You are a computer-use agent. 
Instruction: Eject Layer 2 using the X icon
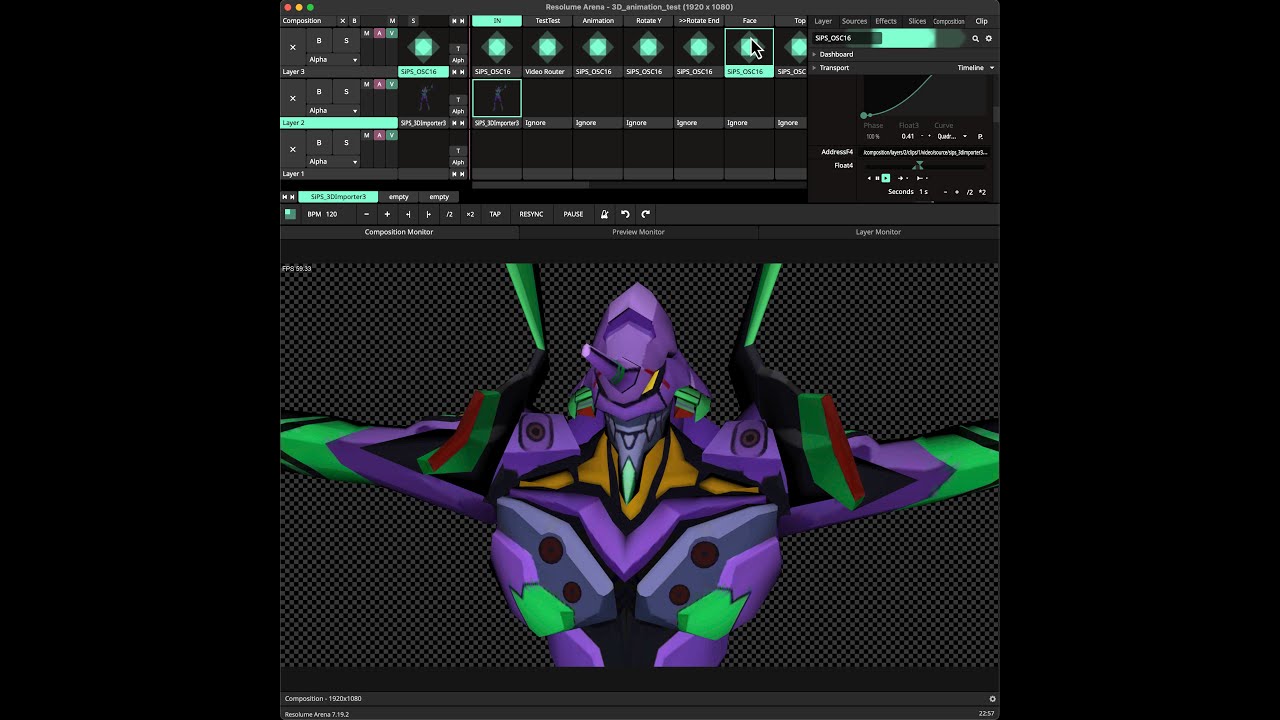click(292, 98)
